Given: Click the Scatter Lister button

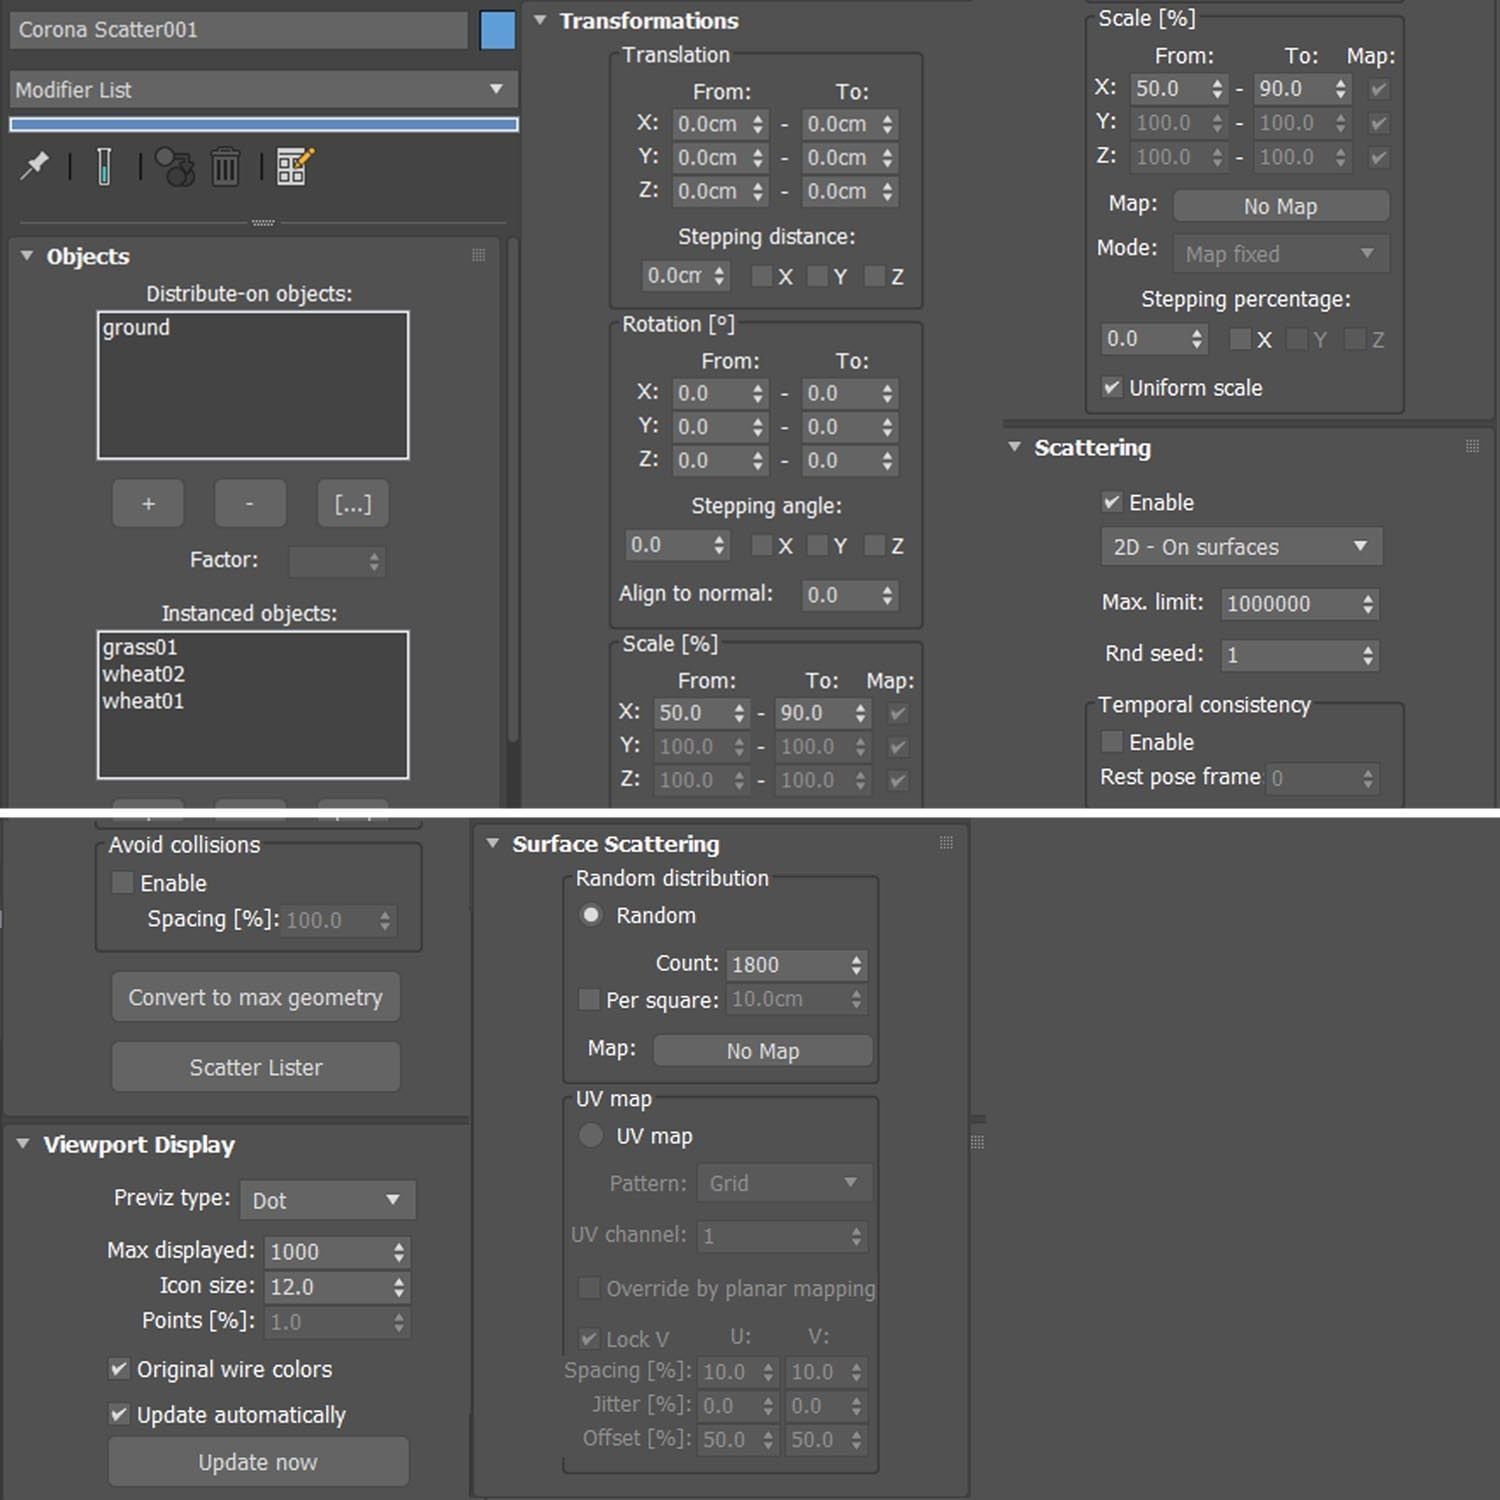Looking at the screenshot, I should click(x=256, y=1067).
